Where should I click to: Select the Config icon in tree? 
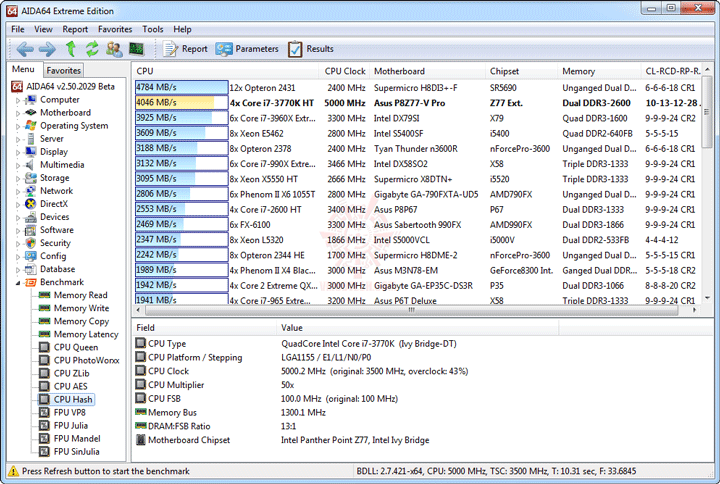click(31, 256)
